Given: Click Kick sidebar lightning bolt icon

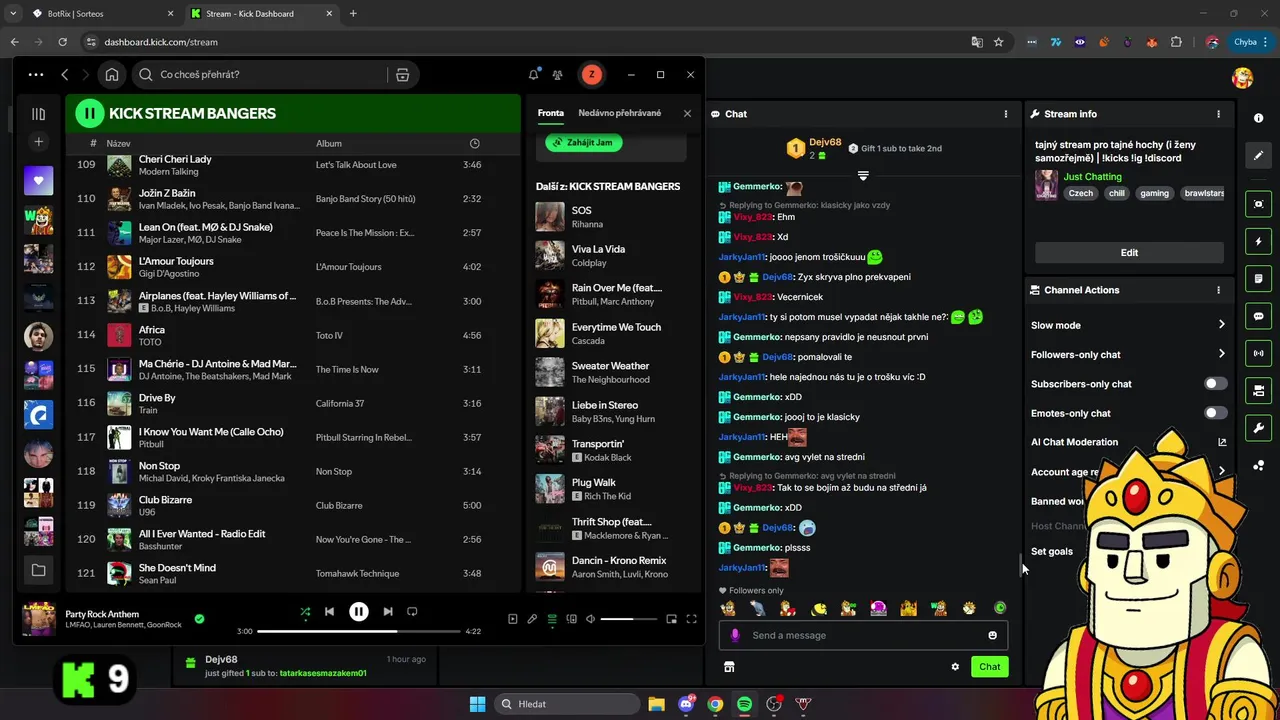Looking at the screenshot, I should coord(1258,241).
